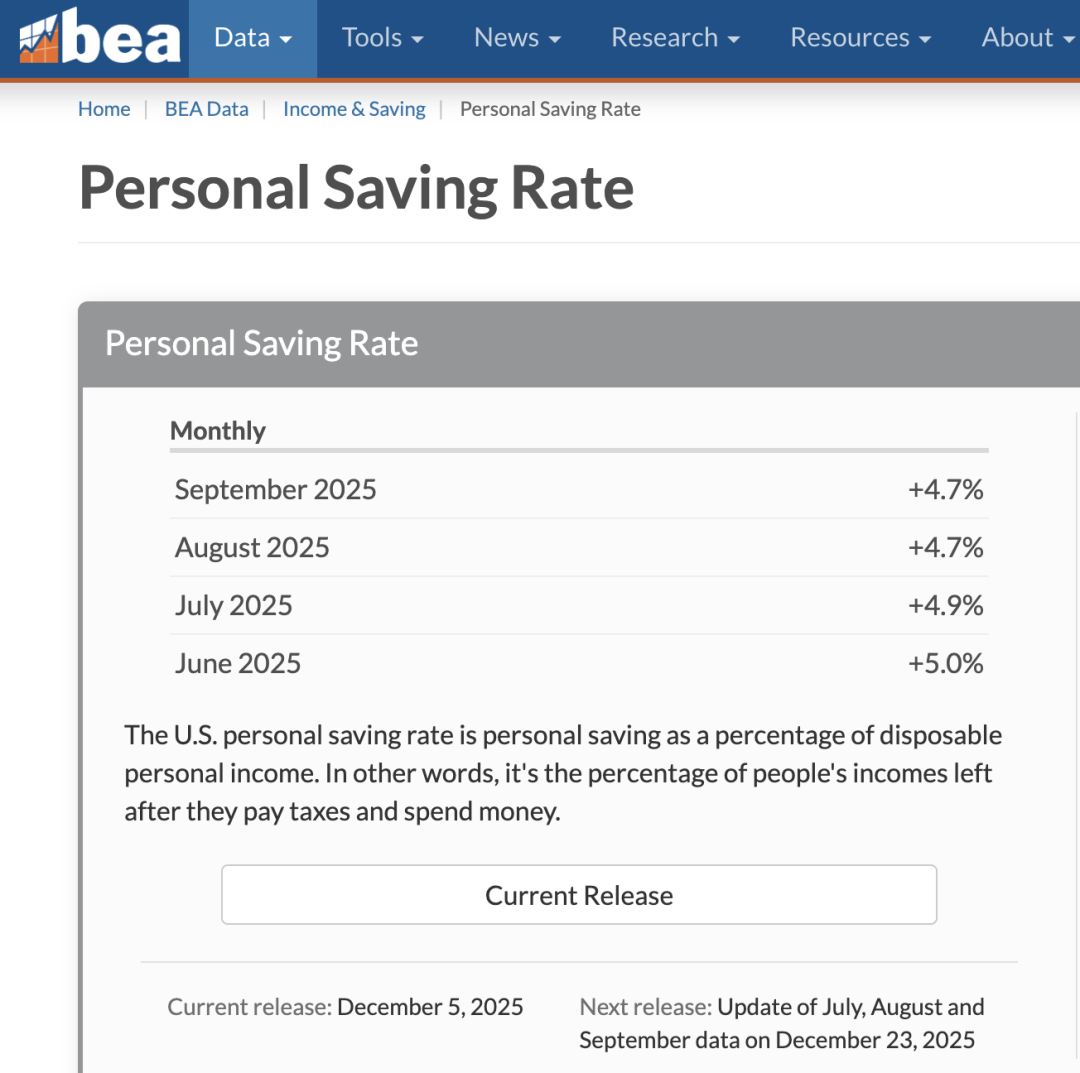Click the December 5, 2025 current release date
1080x1073 pixels.
(x=430, y=1006)
